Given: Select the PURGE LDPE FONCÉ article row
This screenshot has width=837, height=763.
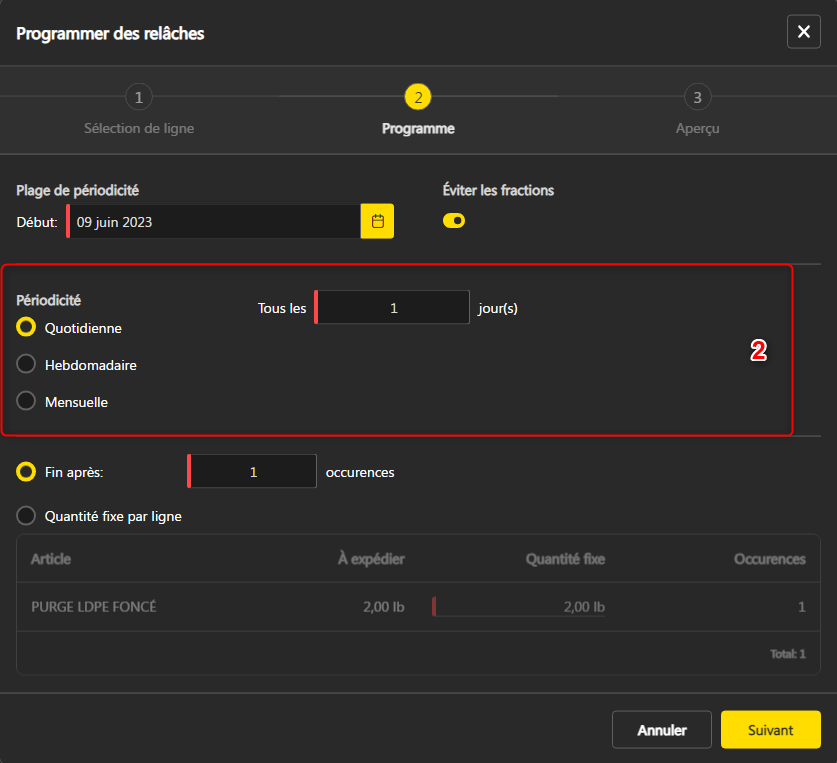Looking at the screenshot, I should (94, 607).
